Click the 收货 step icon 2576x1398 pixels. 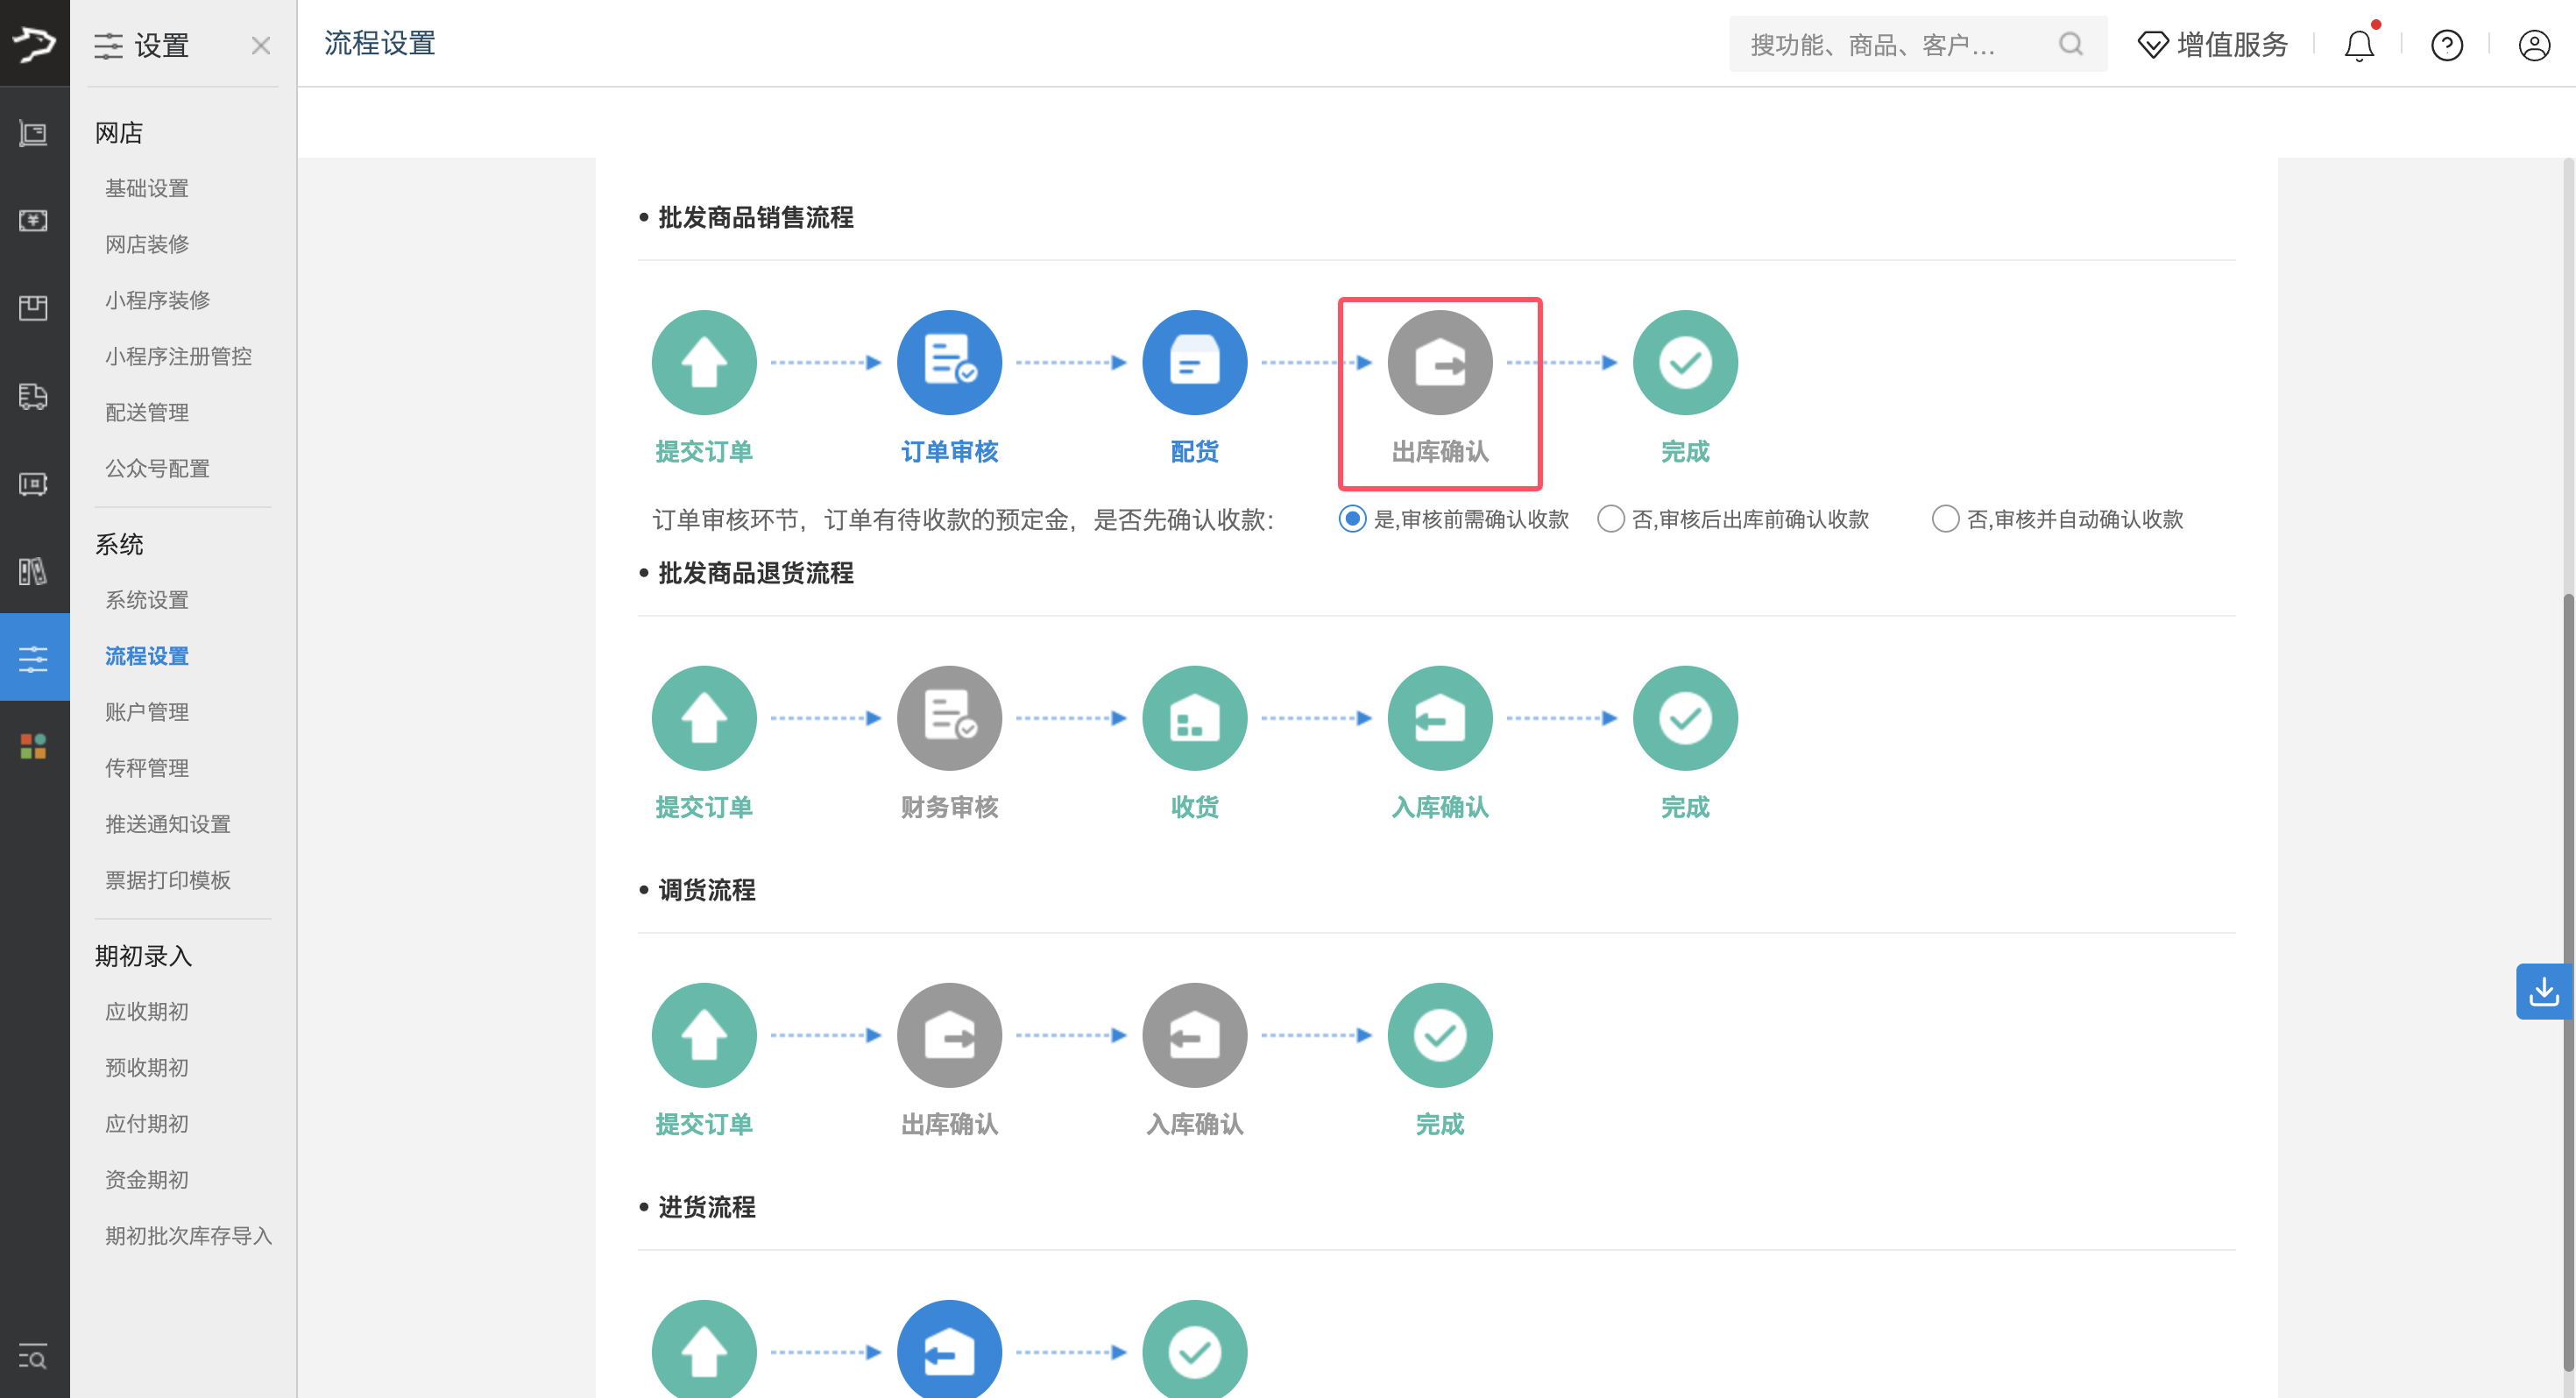[1194, 717]
